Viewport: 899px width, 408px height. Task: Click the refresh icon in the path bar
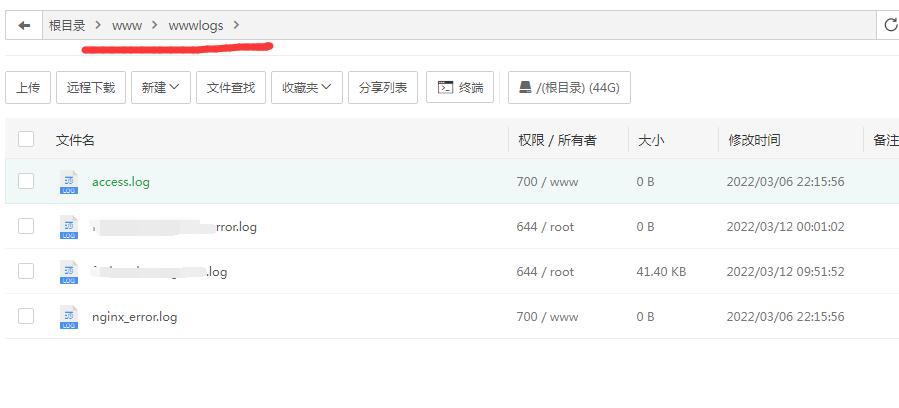(890, 26)
